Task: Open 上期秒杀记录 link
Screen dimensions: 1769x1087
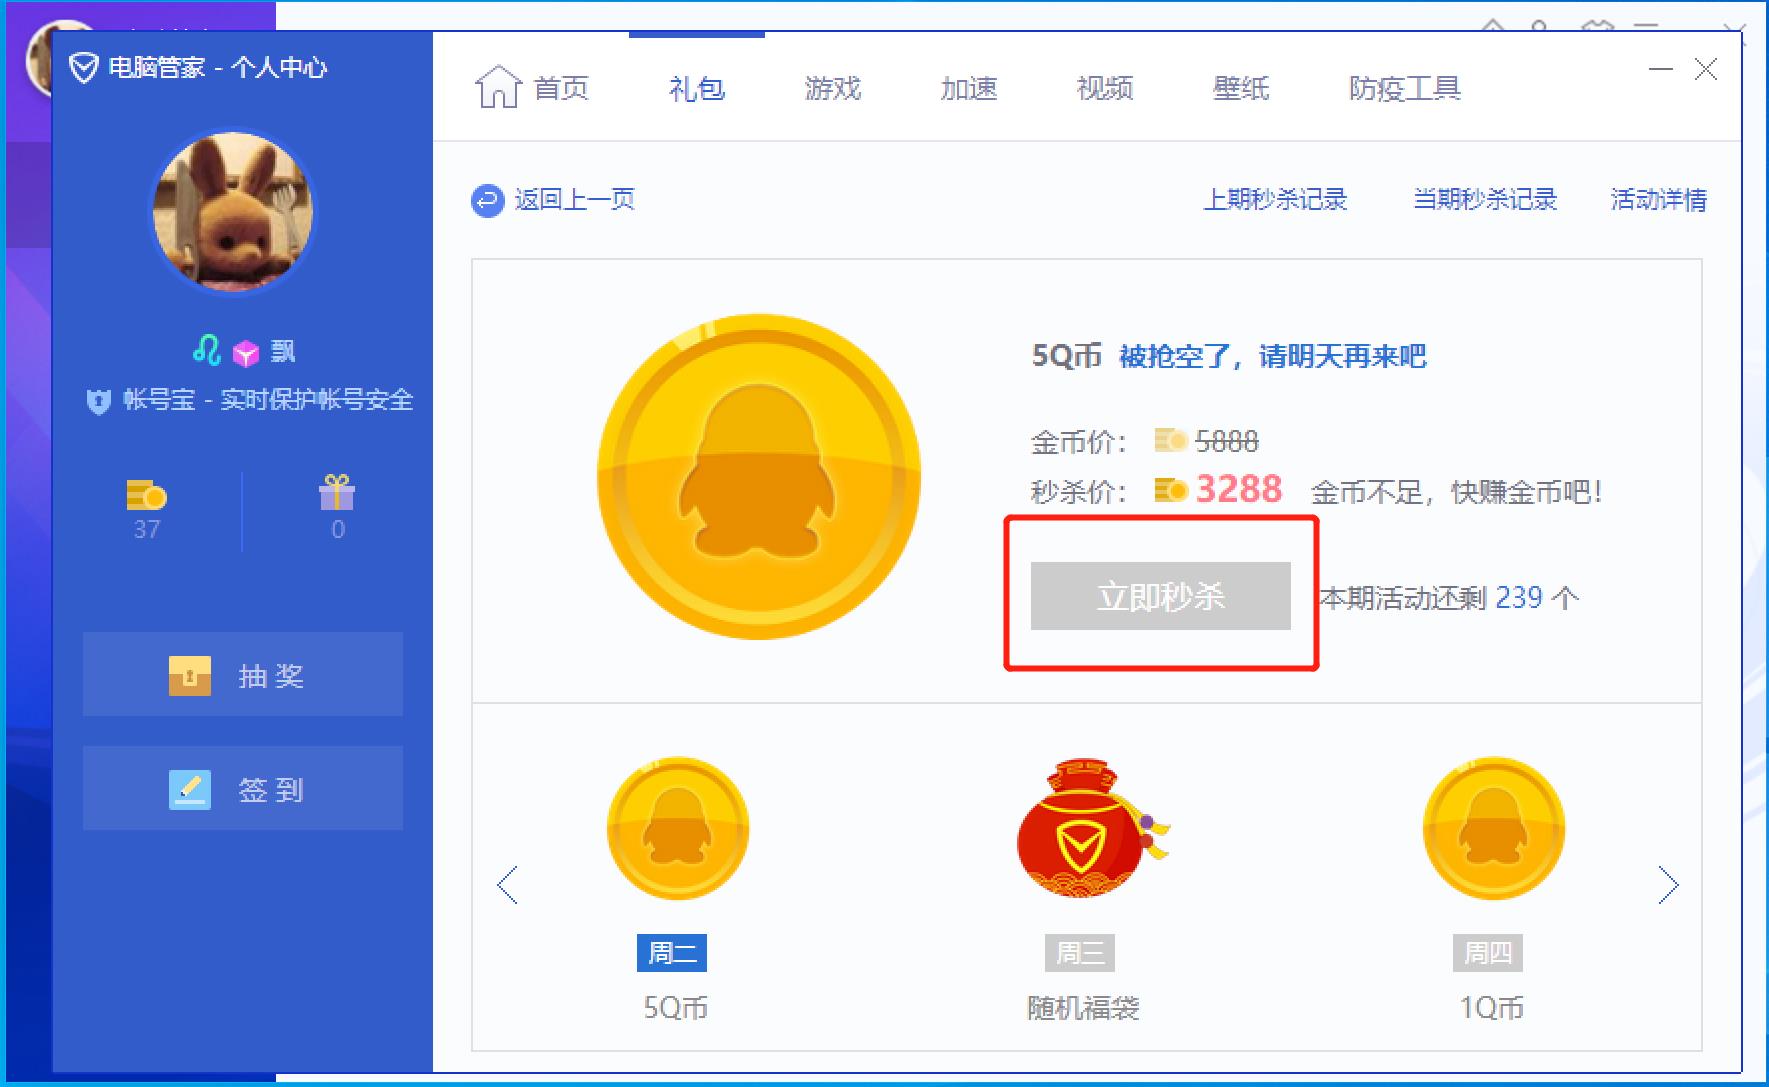Action: point(1275,200)
